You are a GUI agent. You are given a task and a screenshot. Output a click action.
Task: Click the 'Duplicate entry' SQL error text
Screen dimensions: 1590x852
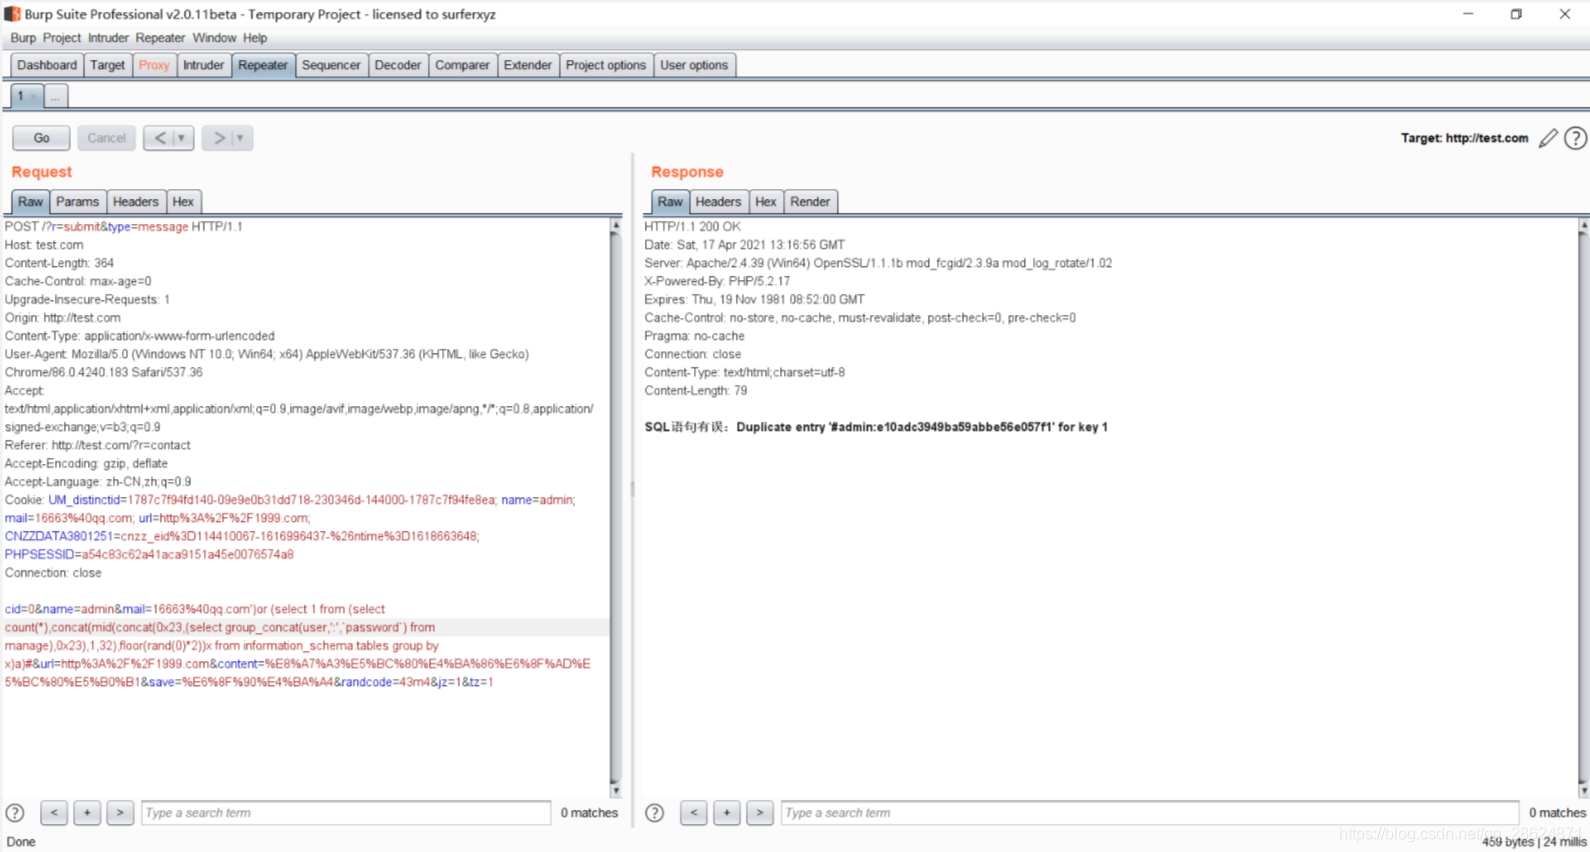921,427
